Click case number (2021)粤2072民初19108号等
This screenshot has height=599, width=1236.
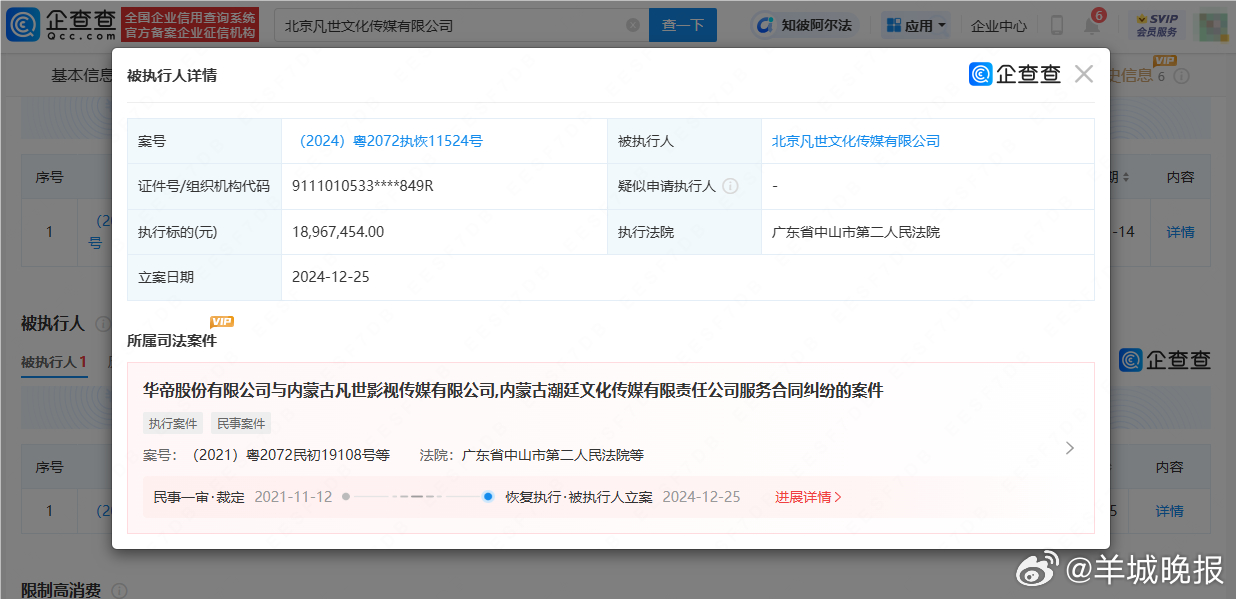(286, 455)
